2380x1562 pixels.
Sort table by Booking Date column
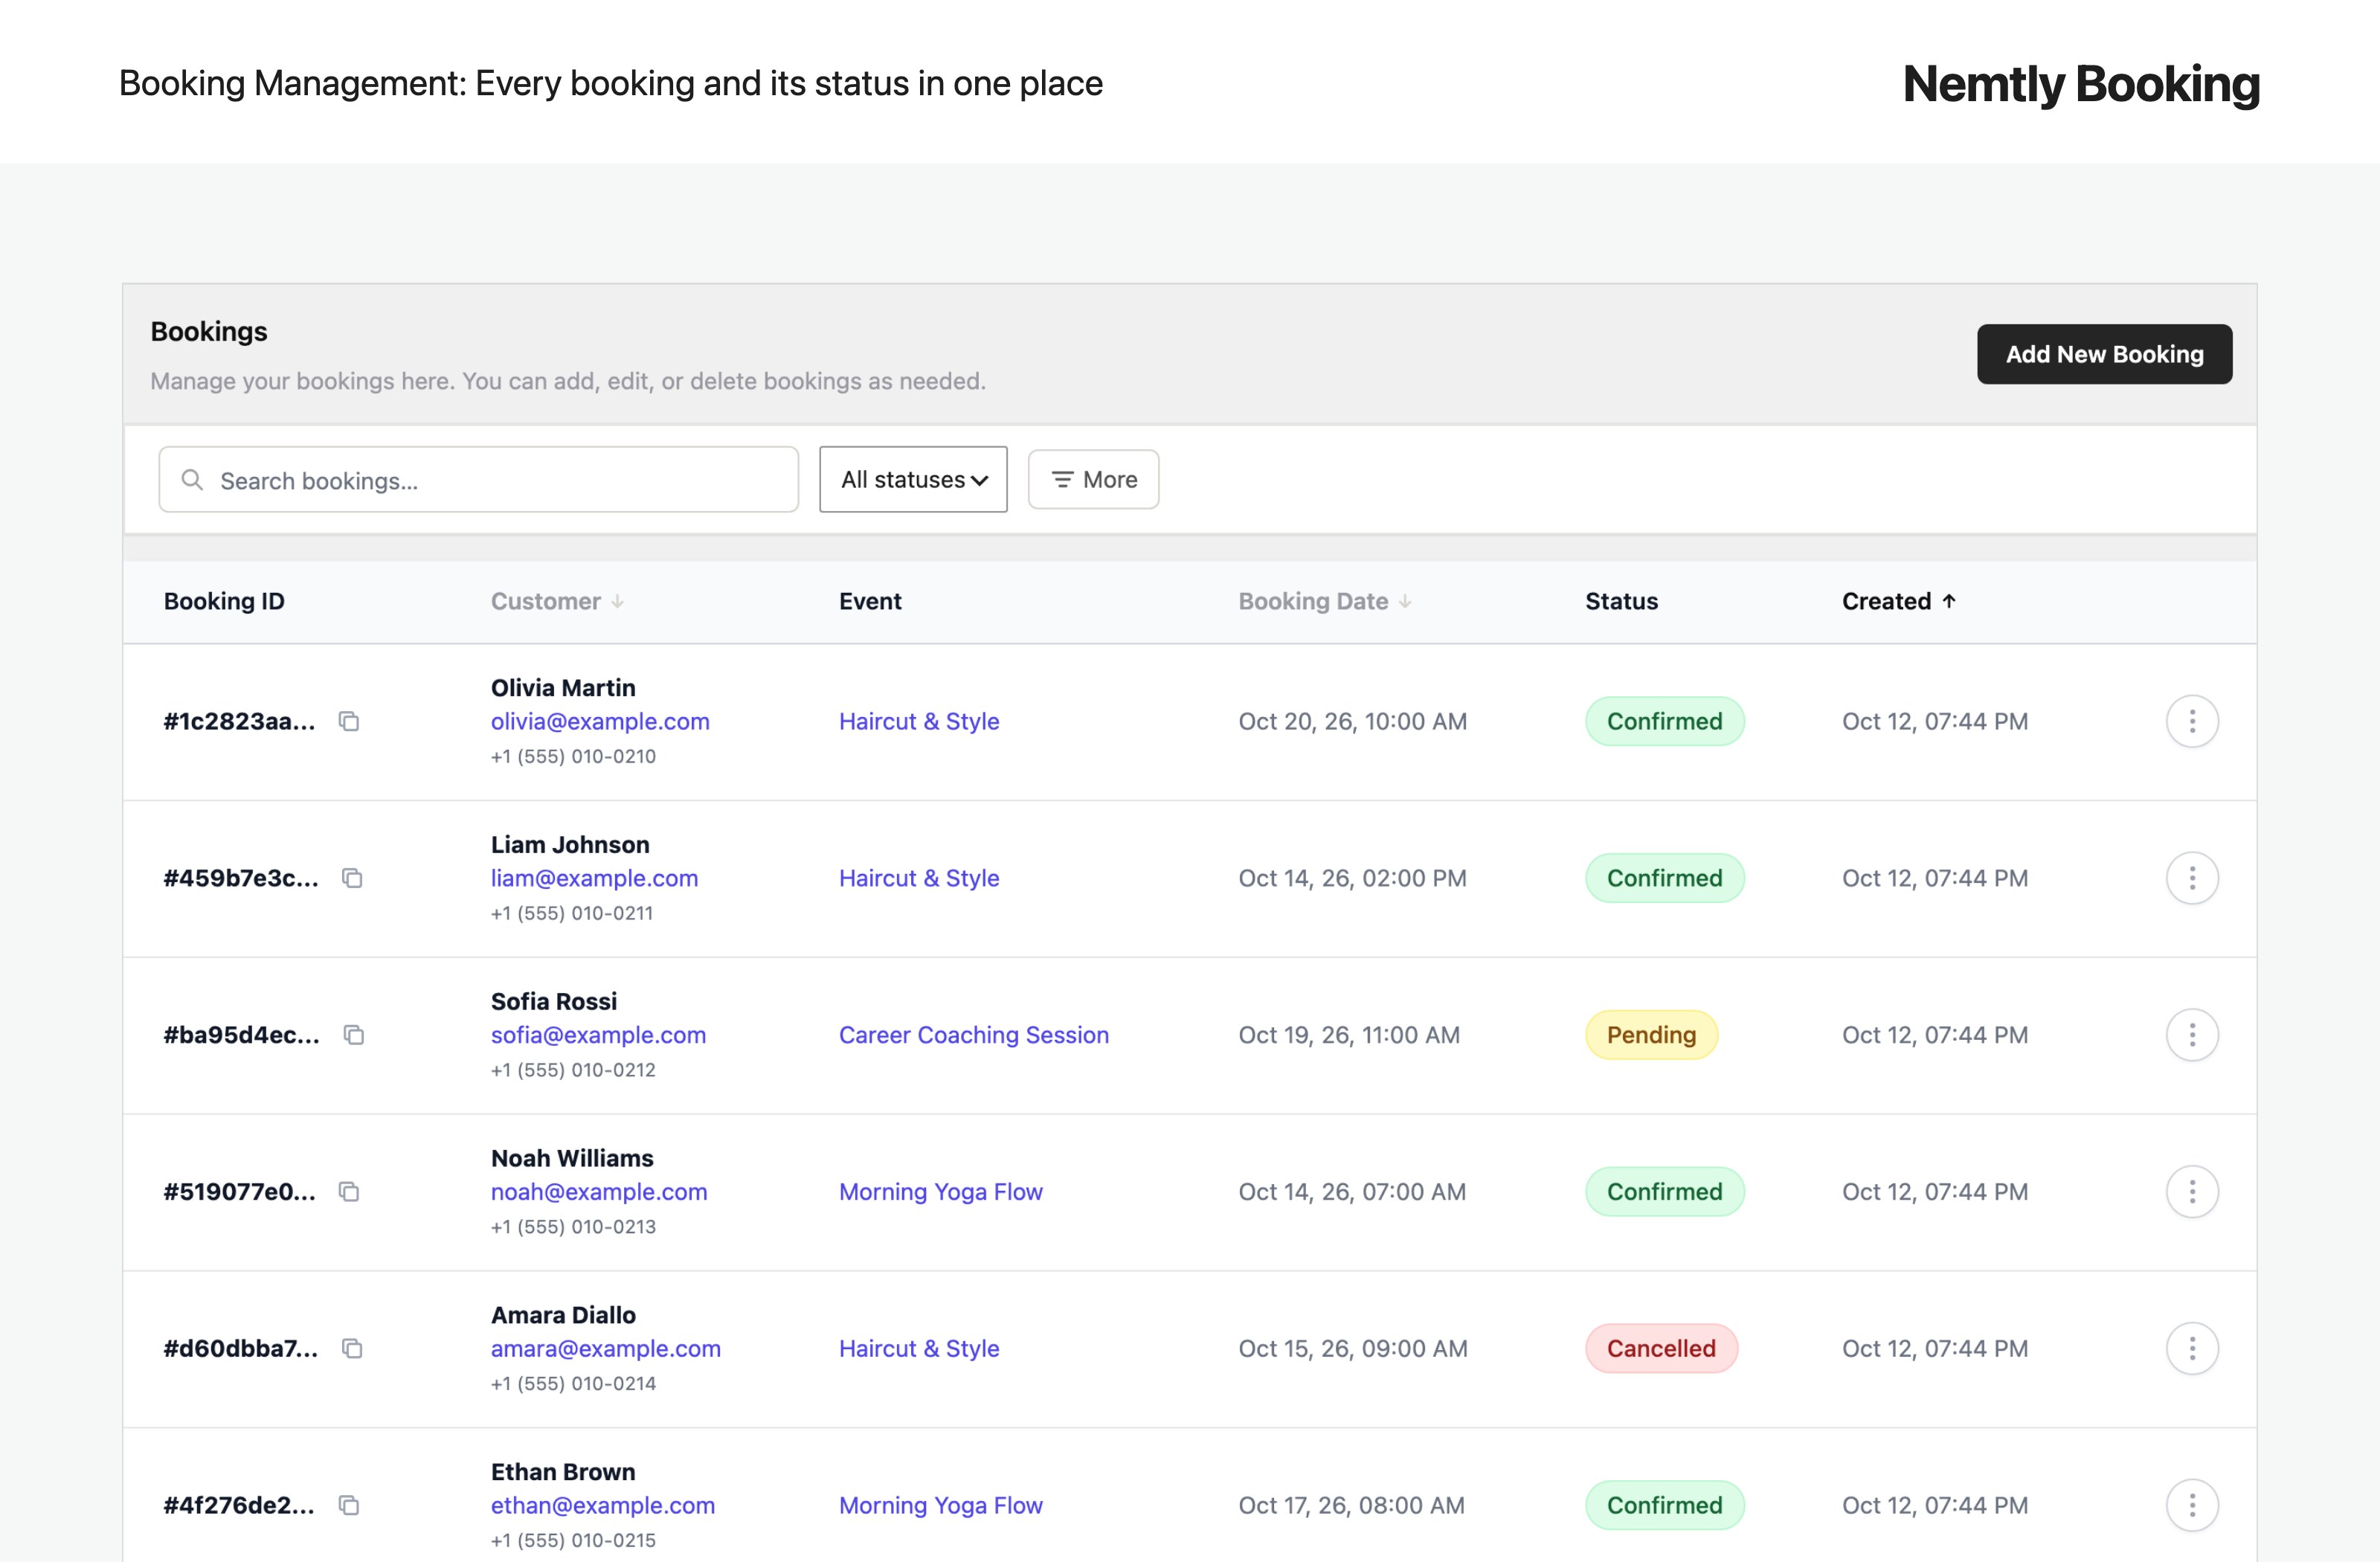(x=1325, y=601)
